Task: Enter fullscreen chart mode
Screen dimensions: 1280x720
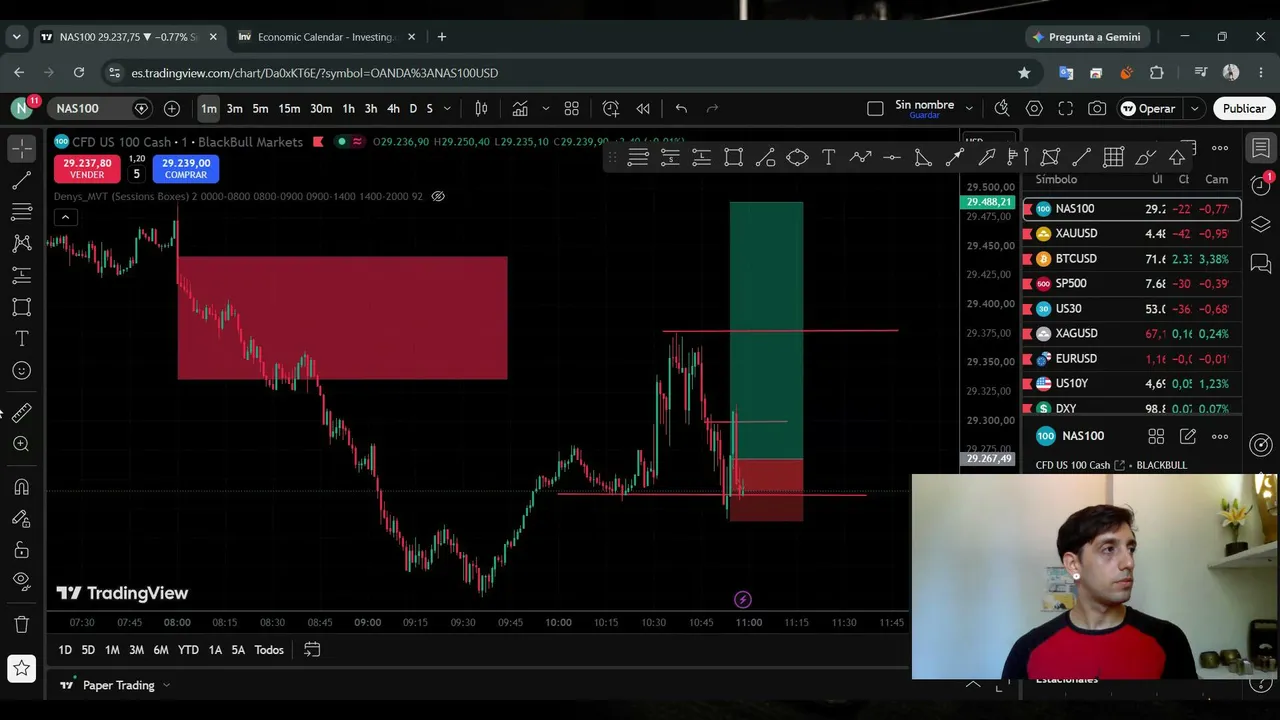Action: (x=1066, y=108)
